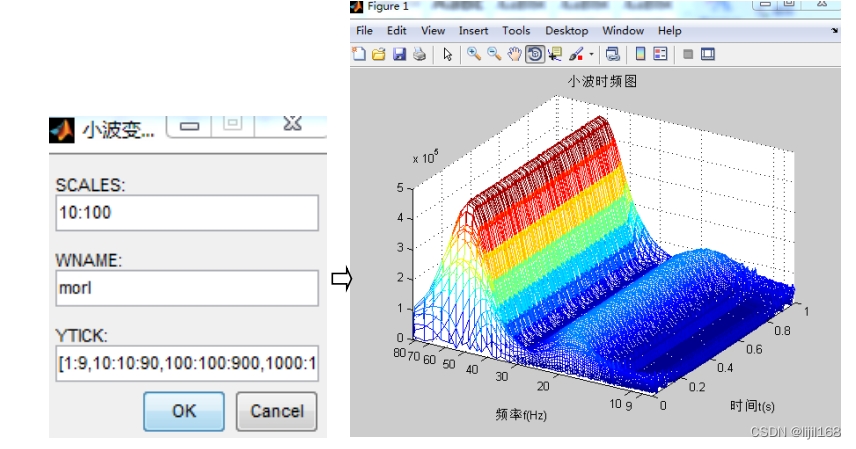Click the 频率f(Hz) axis label
The image size is (856, 449).
(521, 415)
